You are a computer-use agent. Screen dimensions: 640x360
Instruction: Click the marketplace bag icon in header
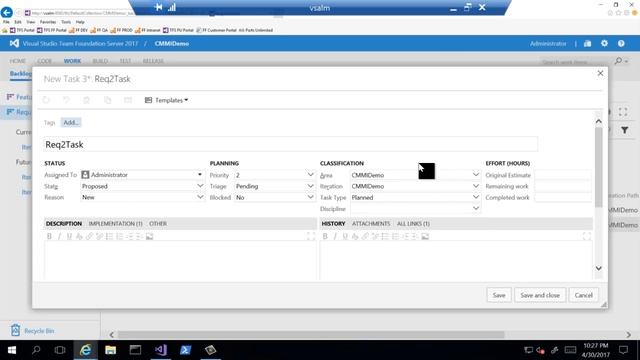587,43
